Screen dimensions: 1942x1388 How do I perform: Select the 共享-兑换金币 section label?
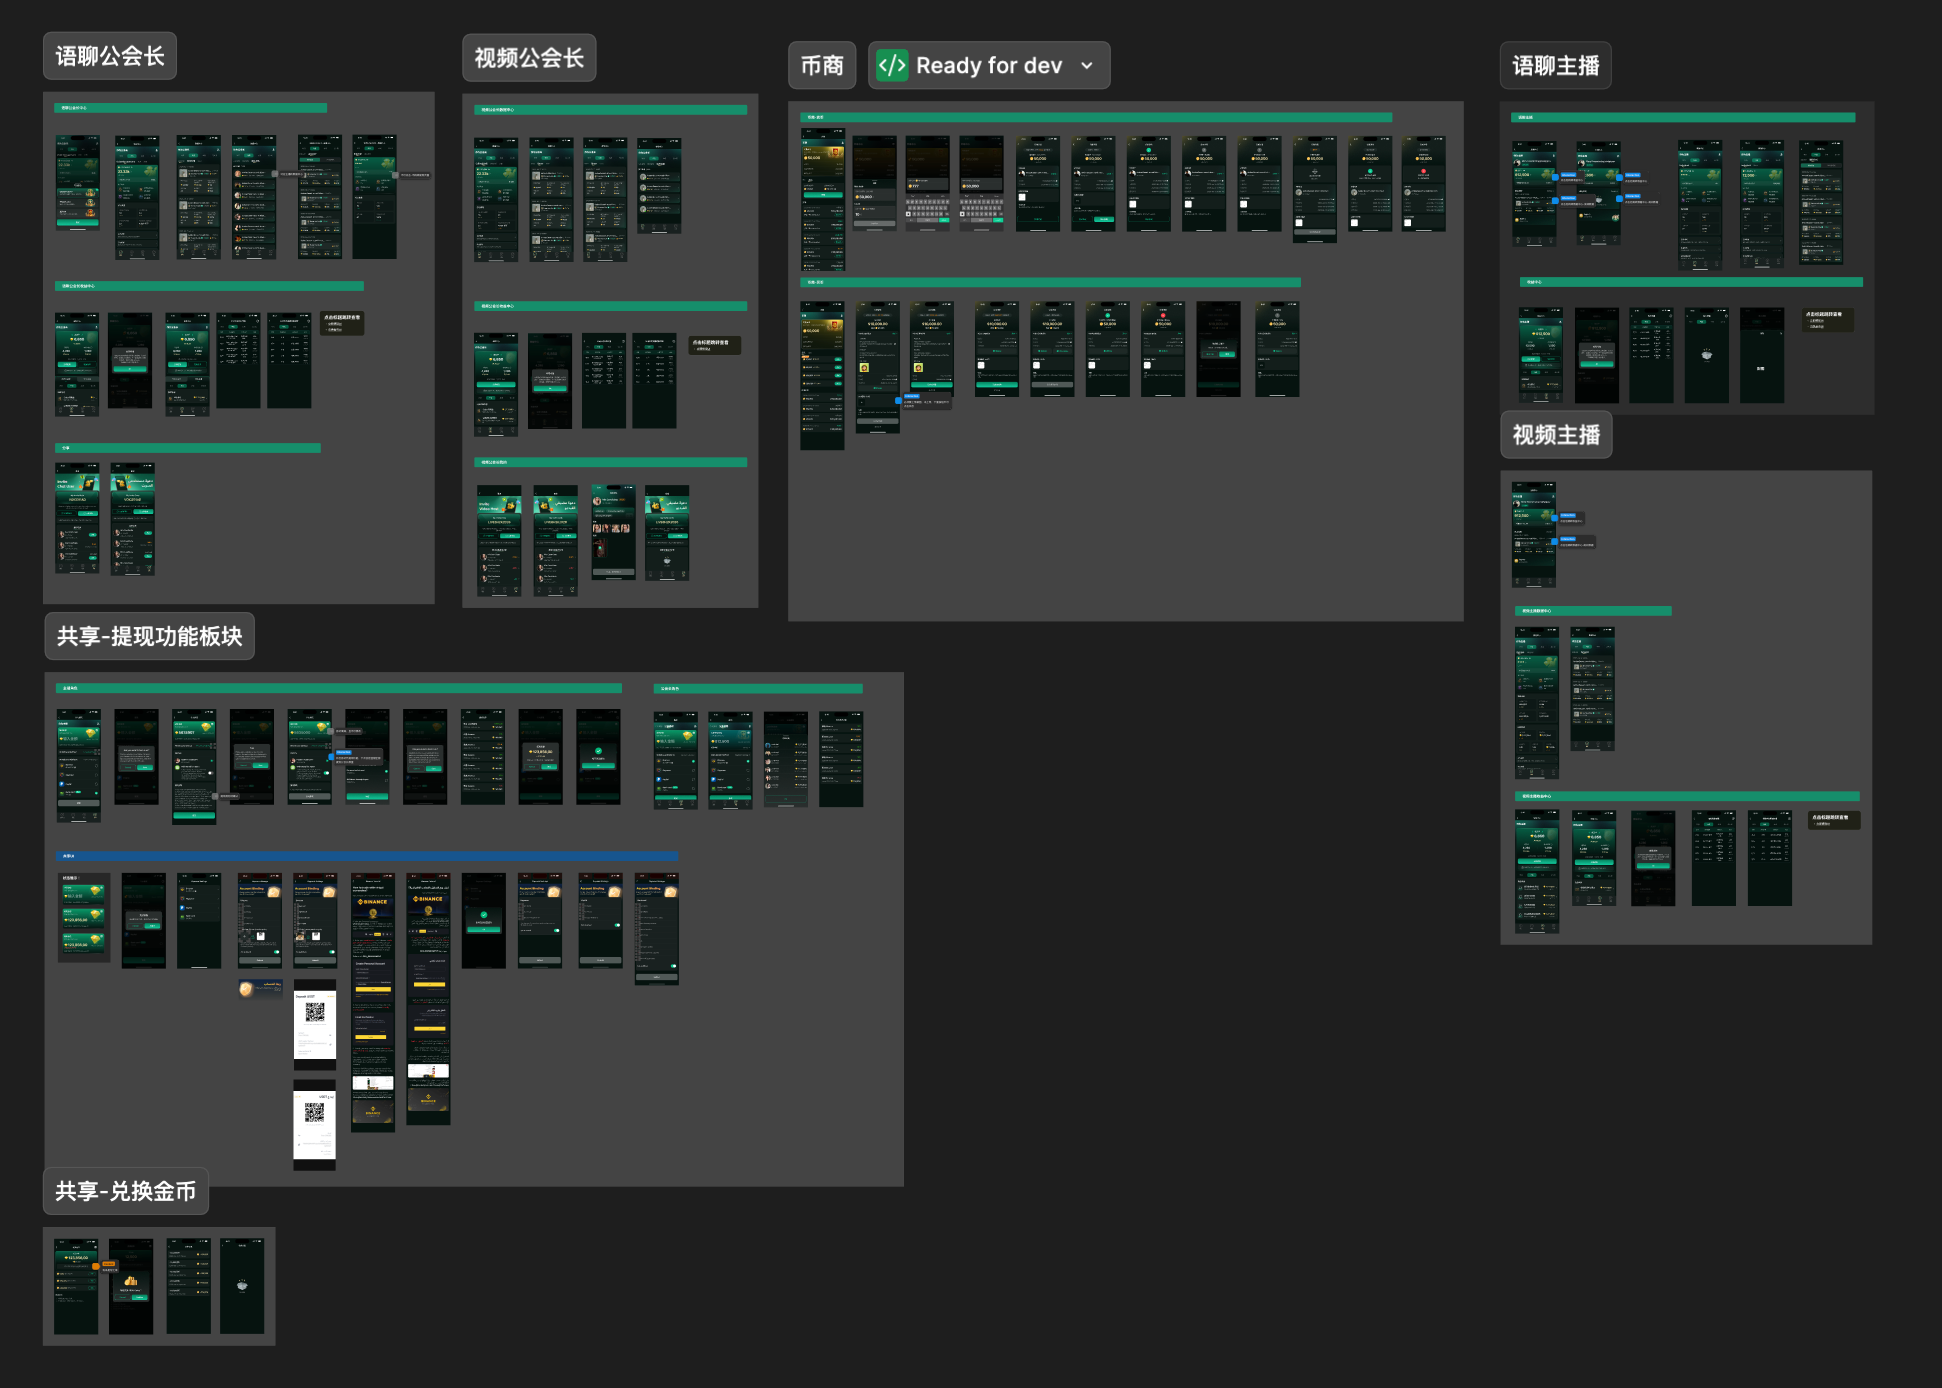126,1191
